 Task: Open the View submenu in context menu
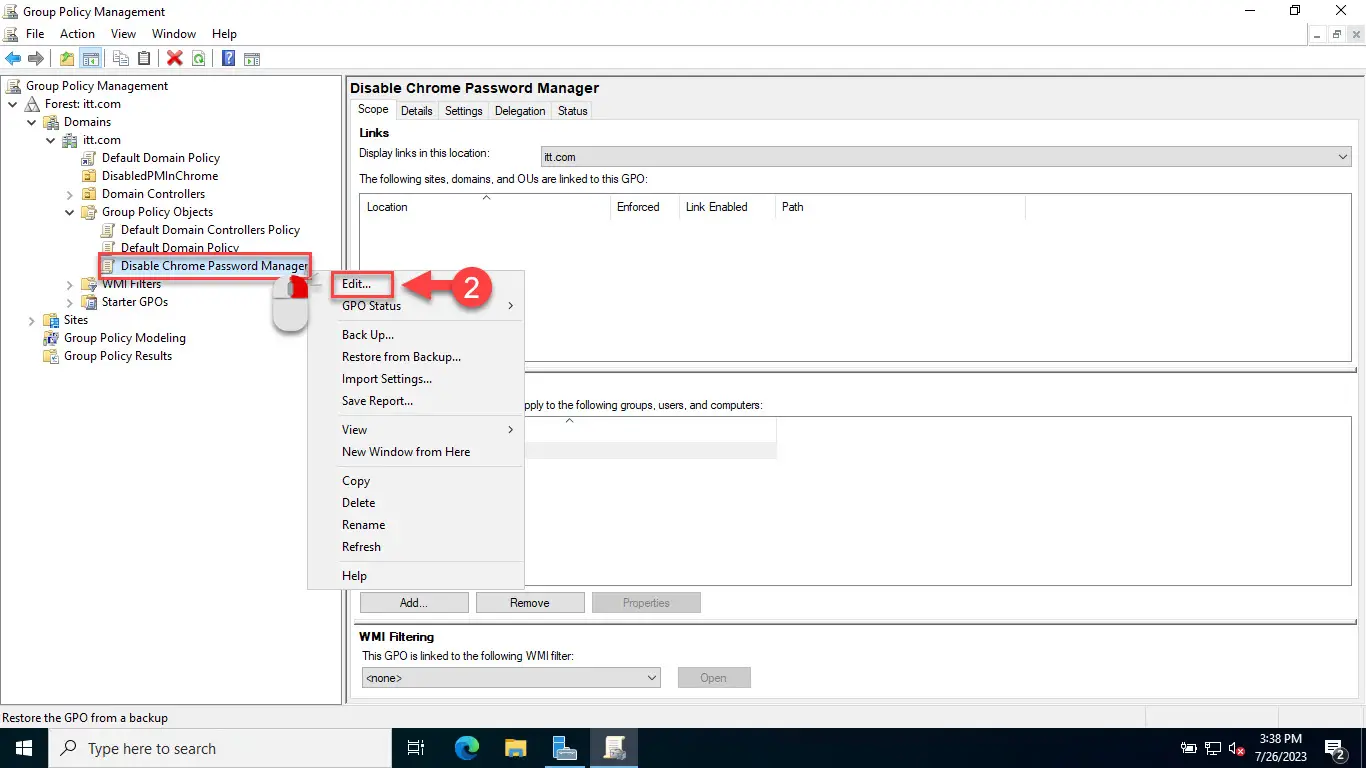point(416,430)
